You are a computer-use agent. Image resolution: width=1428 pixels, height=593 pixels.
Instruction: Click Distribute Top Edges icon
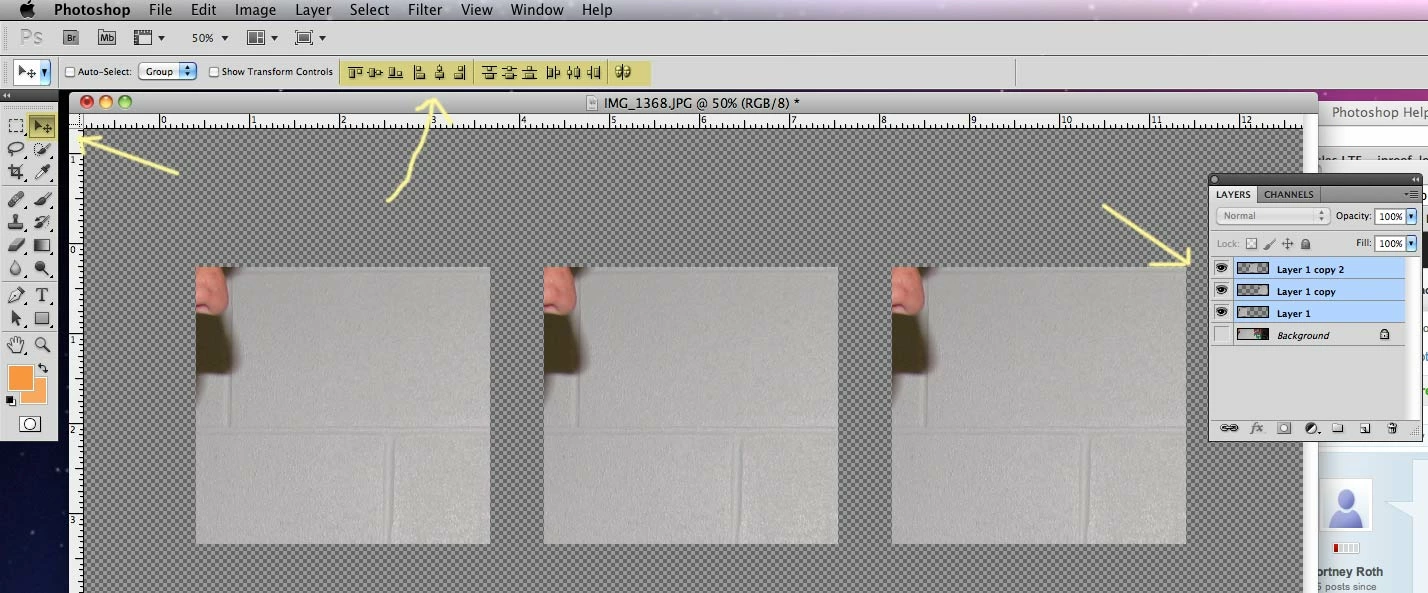489,72
